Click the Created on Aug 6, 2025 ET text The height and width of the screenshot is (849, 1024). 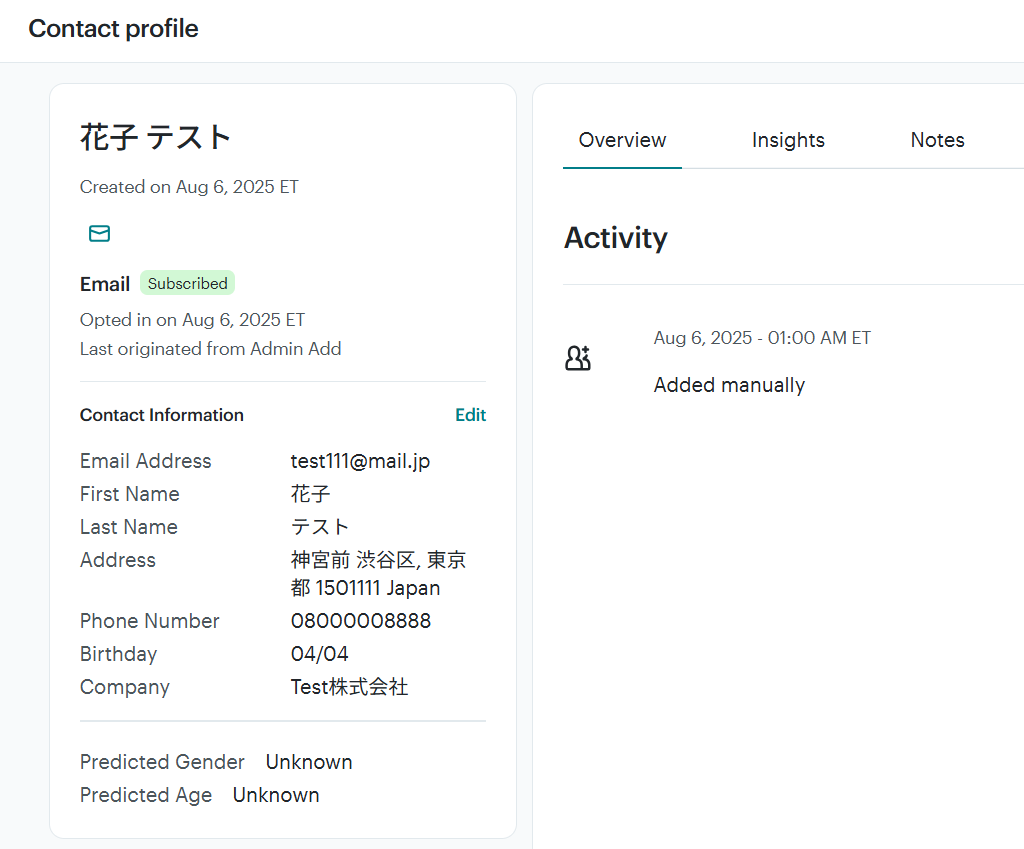(x=189, y=187)
